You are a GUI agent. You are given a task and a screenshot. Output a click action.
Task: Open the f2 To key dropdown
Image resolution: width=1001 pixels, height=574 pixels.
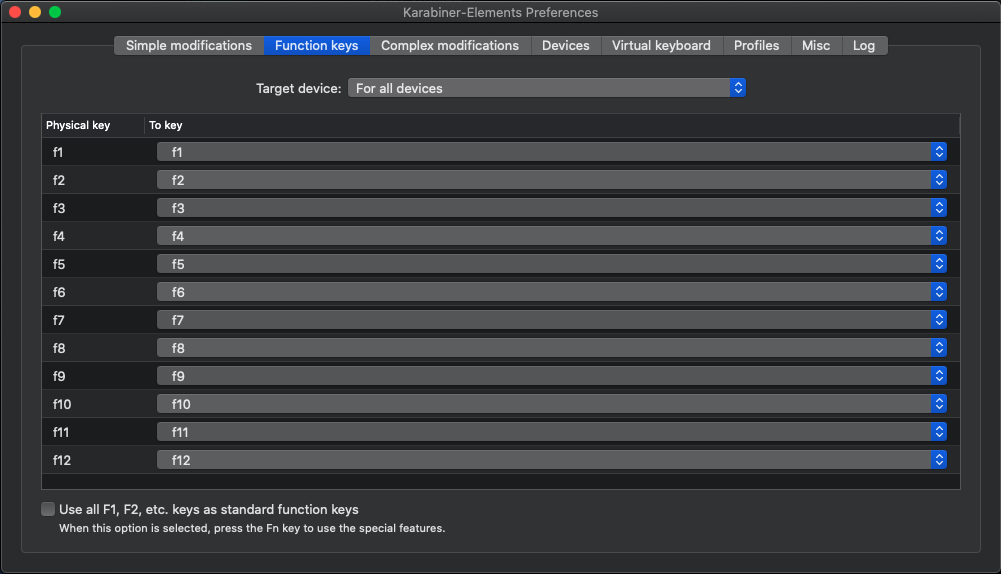click(x=552, y=180)
